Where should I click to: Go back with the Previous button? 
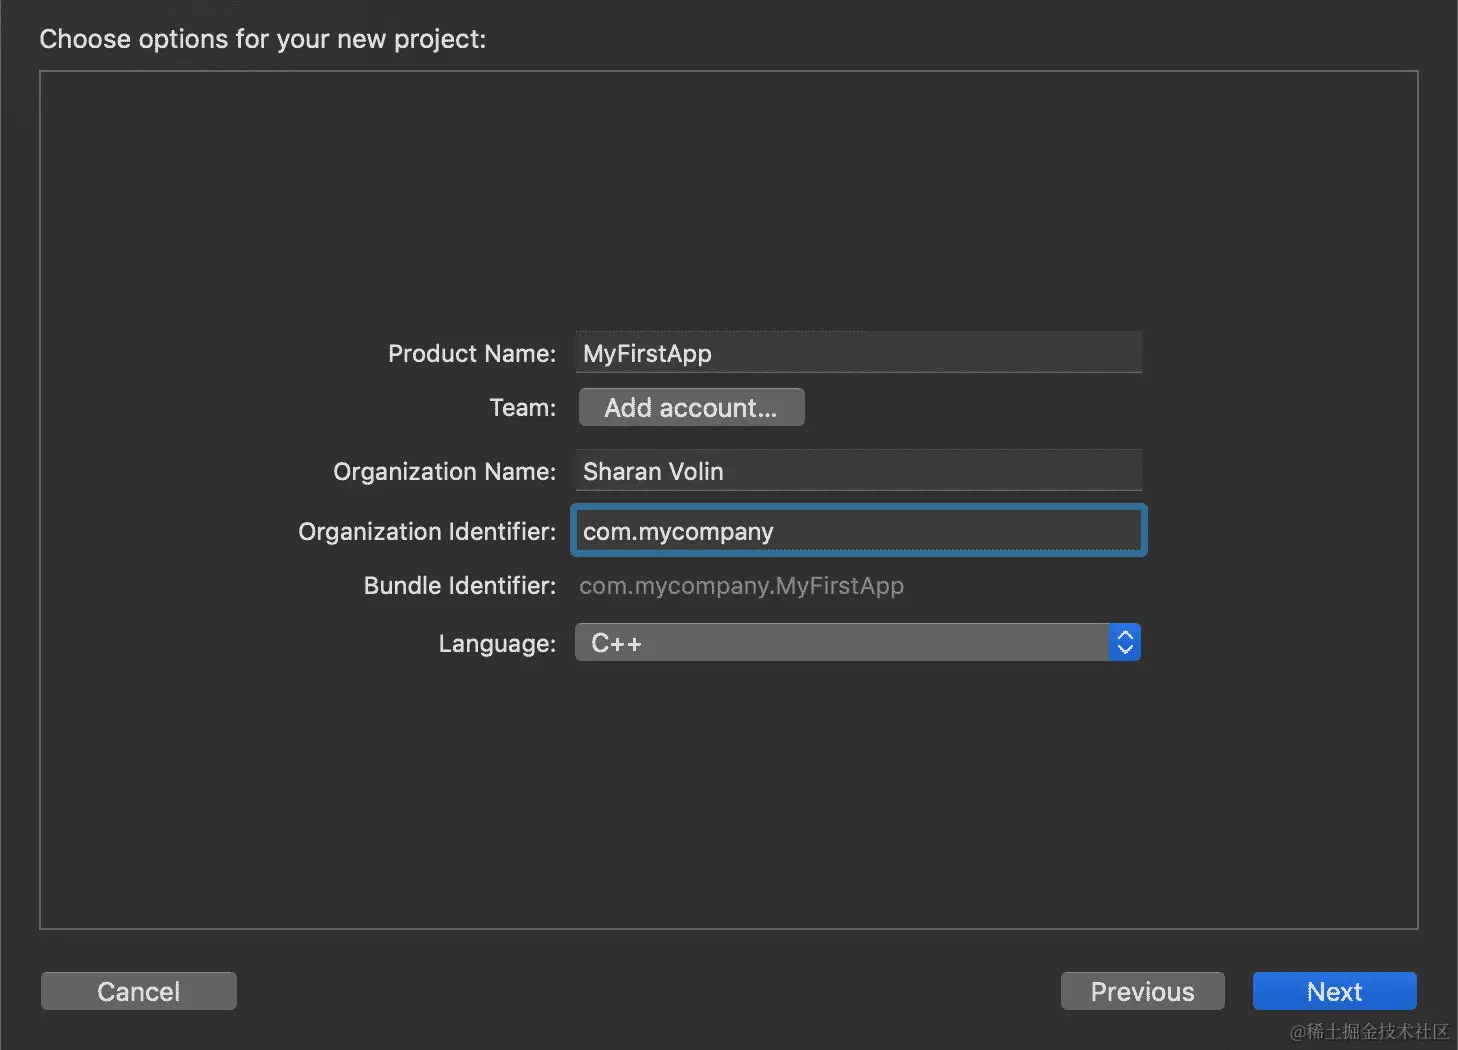coord(1142,991)
